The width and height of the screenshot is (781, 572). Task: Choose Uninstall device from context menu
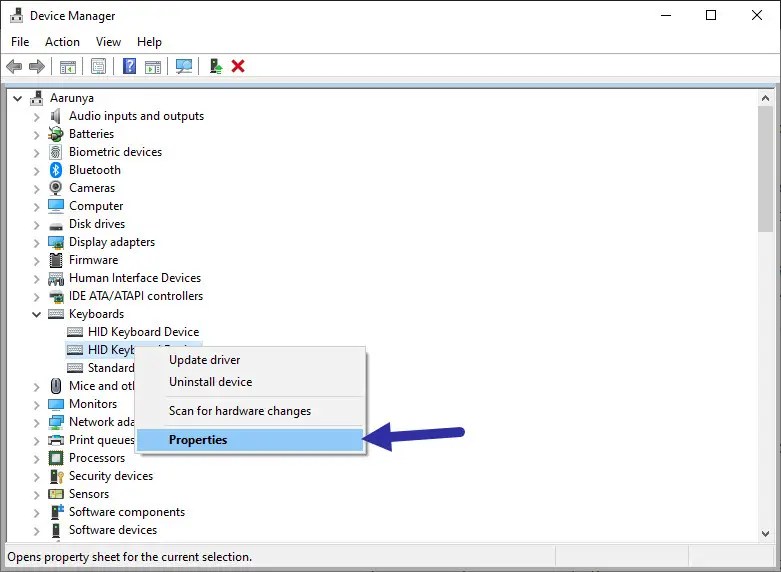pyautogui.click(x=251, y=382)
